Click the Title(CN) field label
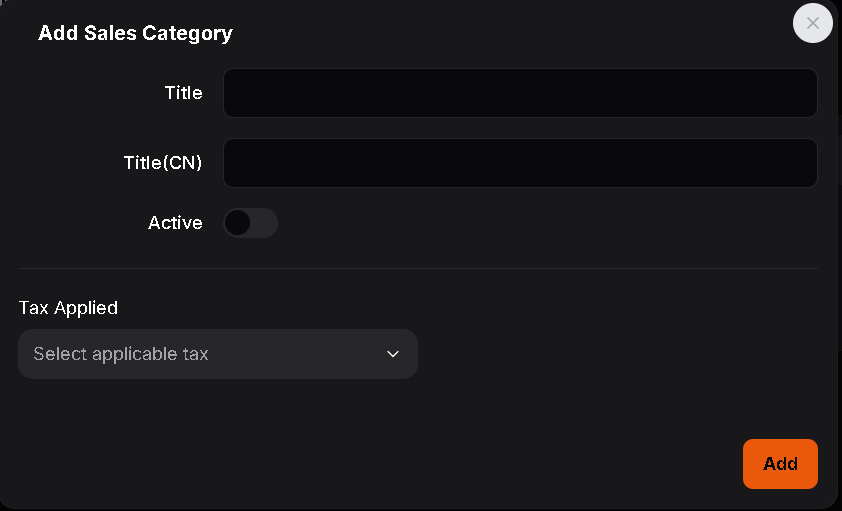Viewport: 842px width, 511px height. 163,163
